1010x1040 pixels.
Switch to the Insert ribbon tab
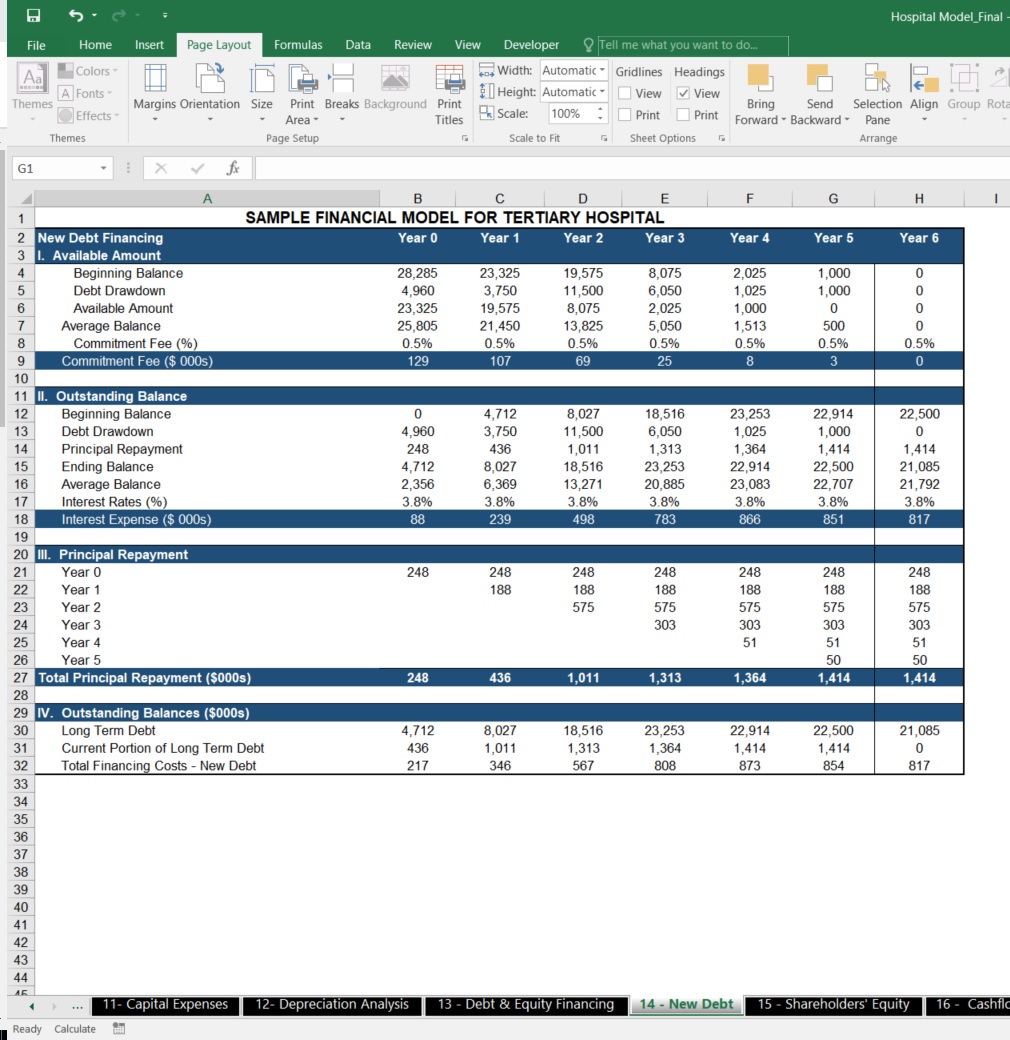click(x=149, y=45)
